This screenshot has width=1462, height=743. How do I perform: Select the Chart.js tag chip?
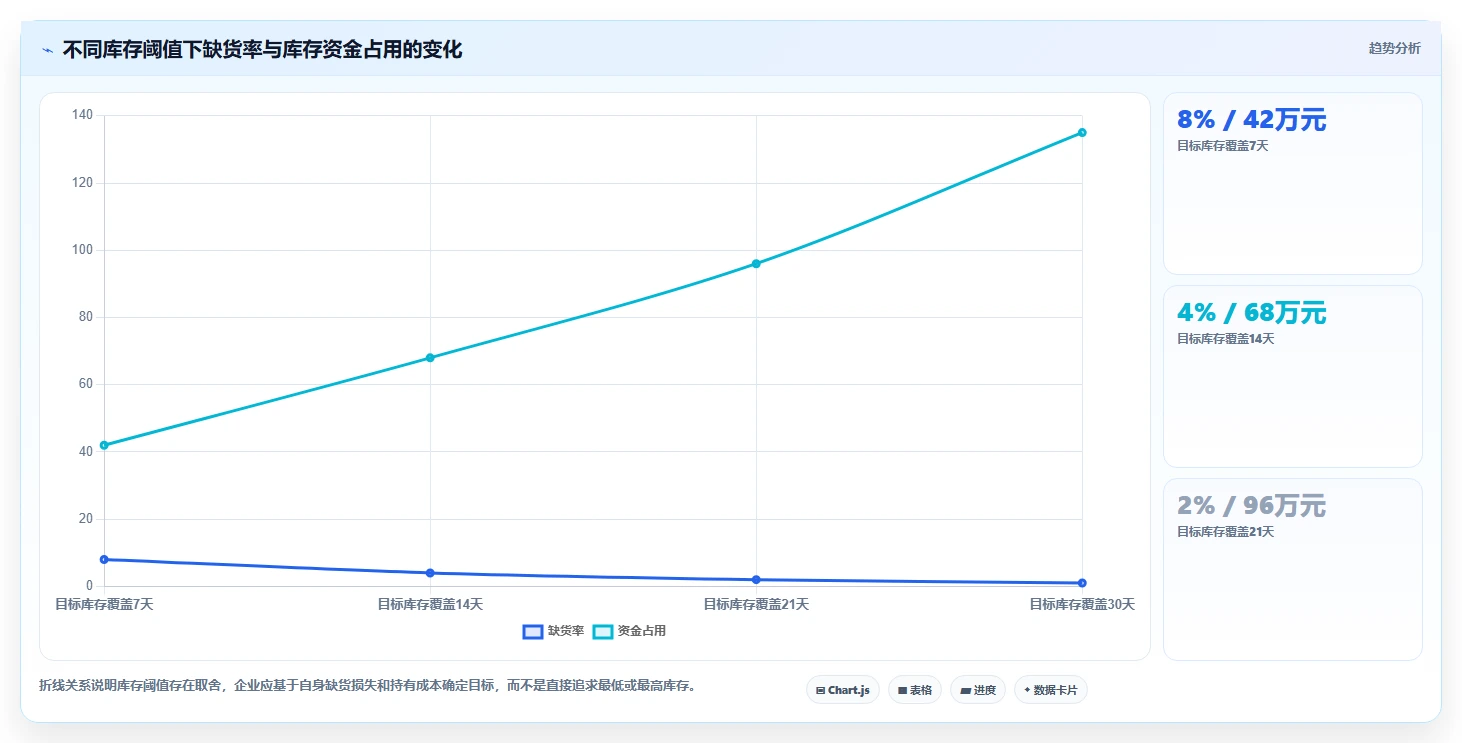843,690
